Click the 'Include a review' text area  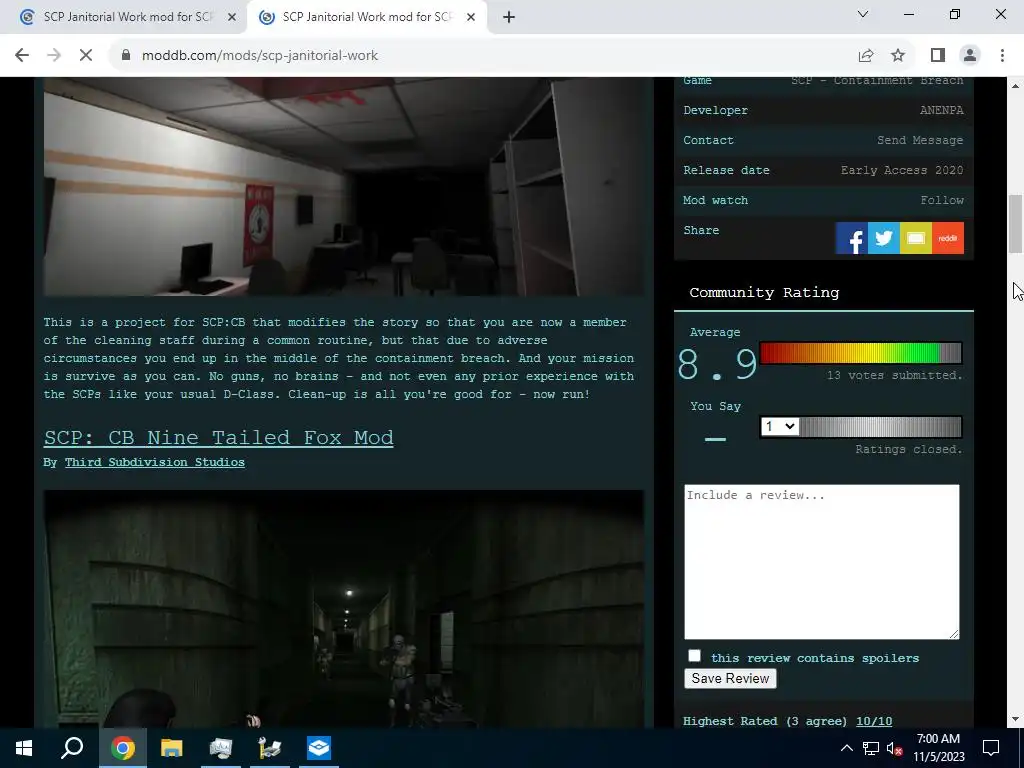[822, 562]
